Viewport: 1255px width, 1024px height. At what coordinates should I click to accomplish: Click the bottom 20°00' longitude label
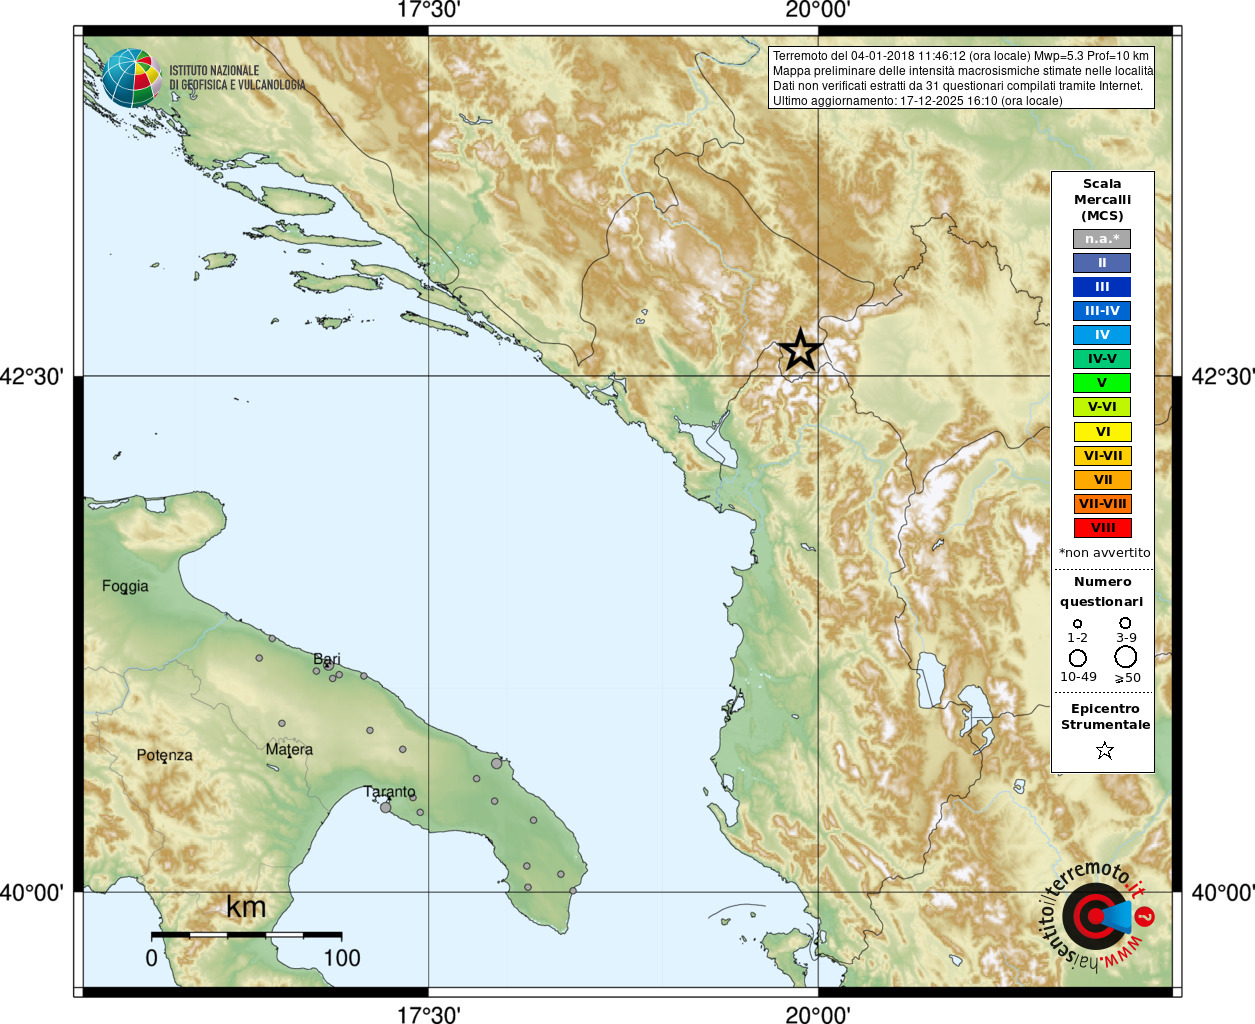pos(818,1014)
